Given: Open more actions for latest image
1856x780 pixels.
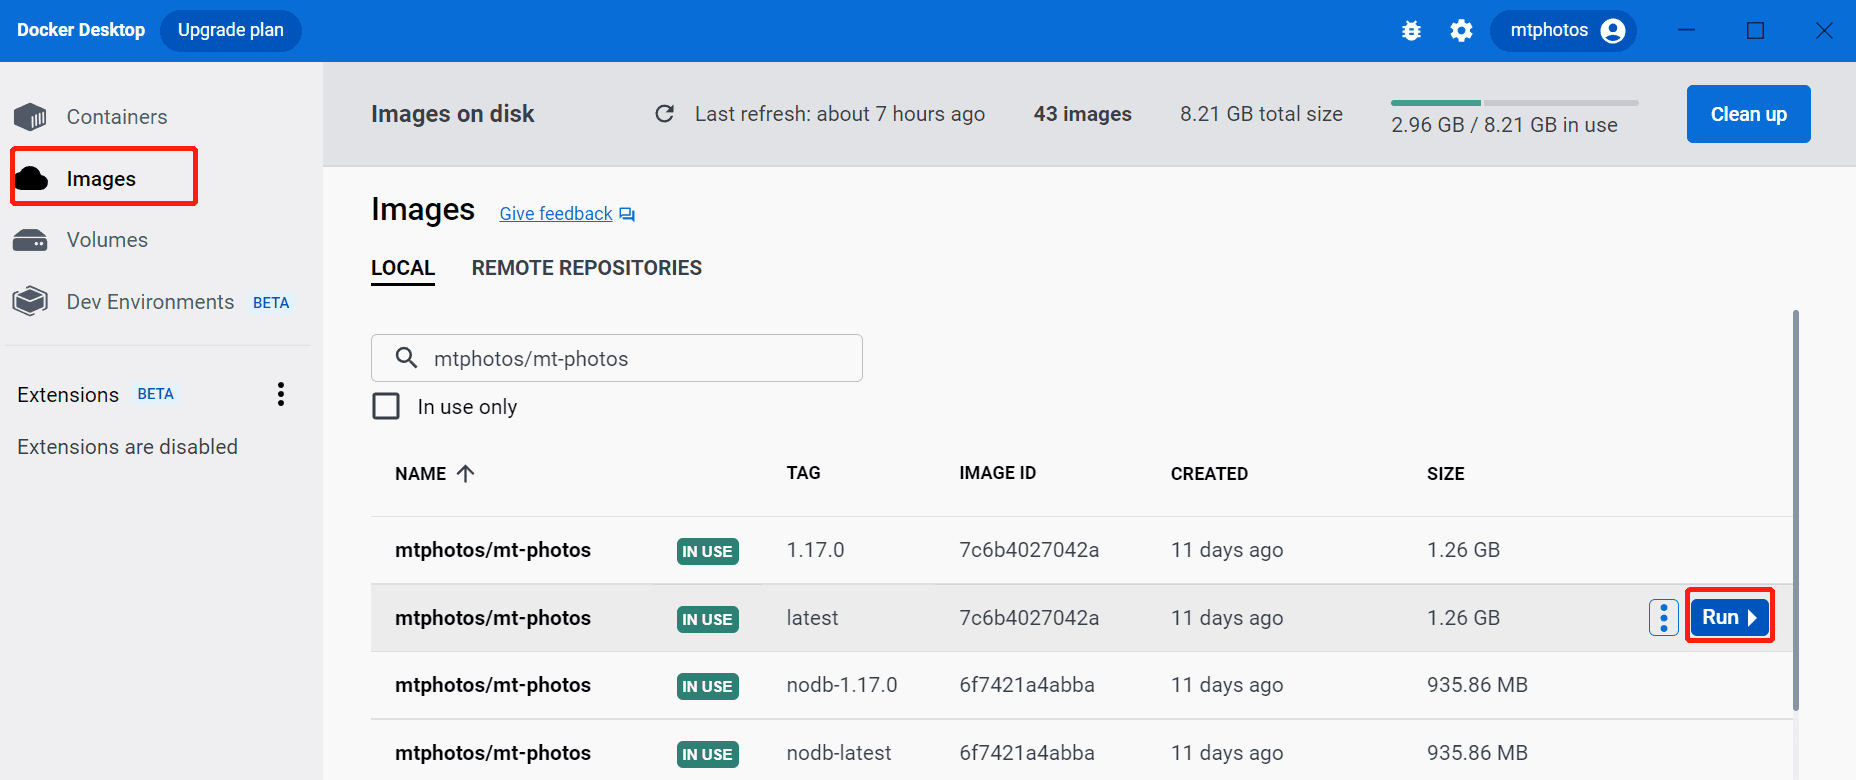Looking at the screenshot, I should pos(1663,617).
